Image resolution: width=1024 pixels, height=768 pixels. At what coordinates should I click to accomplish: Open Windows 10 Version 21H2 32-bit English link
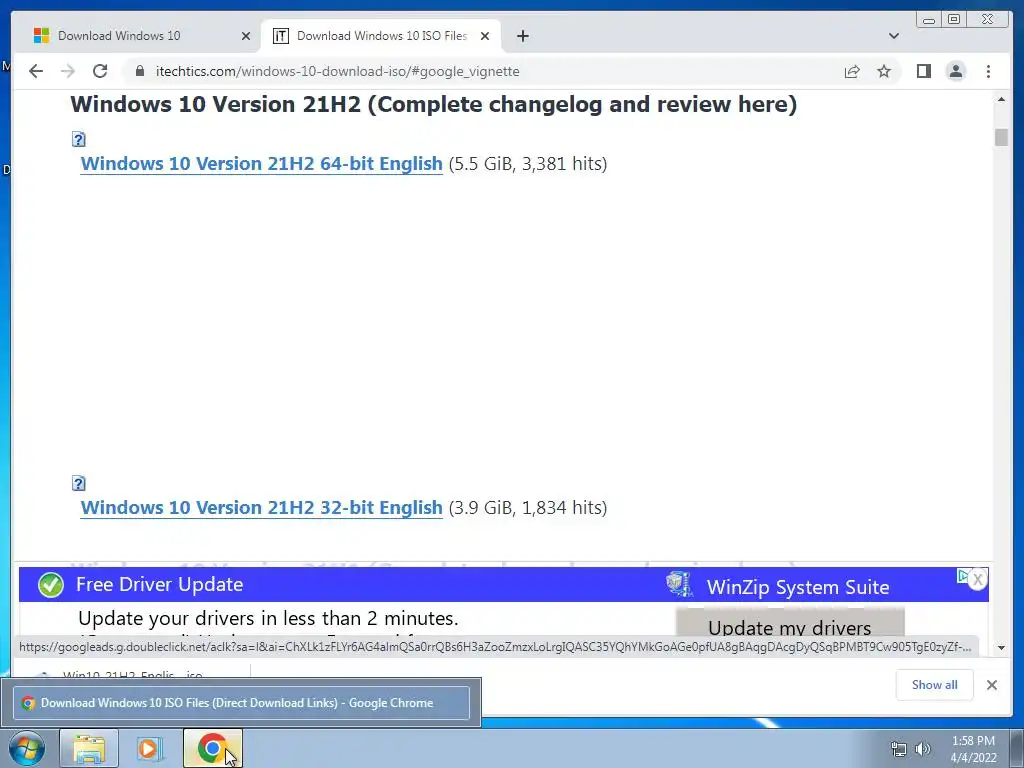coord(261,507)
